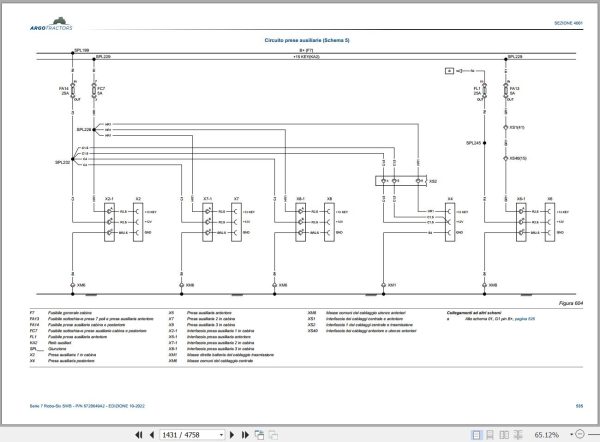
Task: Click the greyed next view icon
Action: (273, 435)
